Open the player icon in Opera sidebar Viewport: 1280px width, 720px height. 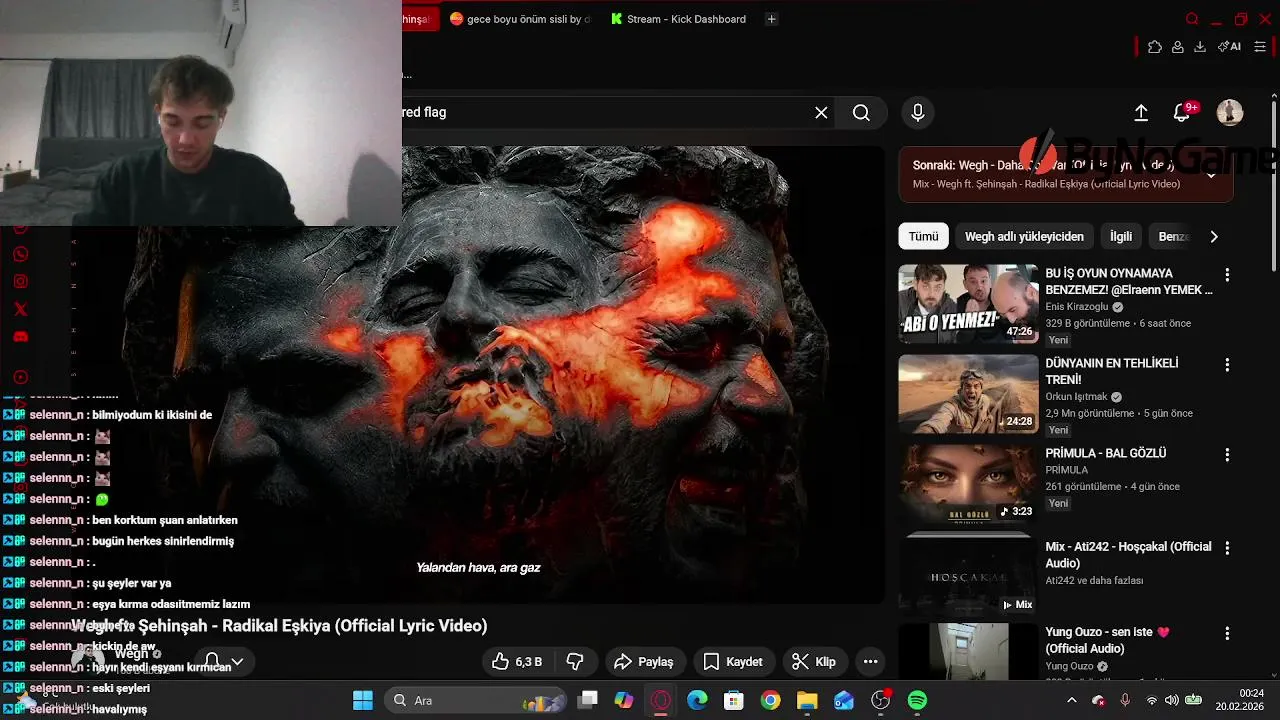pyautogui.click(x=21, y=377)
